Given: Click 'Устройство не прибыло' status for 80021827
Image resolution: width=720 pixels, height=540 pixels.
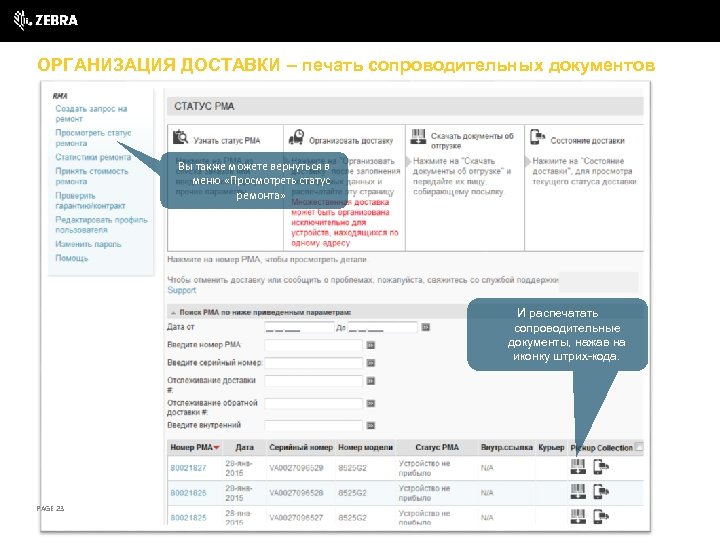Looking at the screenshot, I should coord(424,468).
